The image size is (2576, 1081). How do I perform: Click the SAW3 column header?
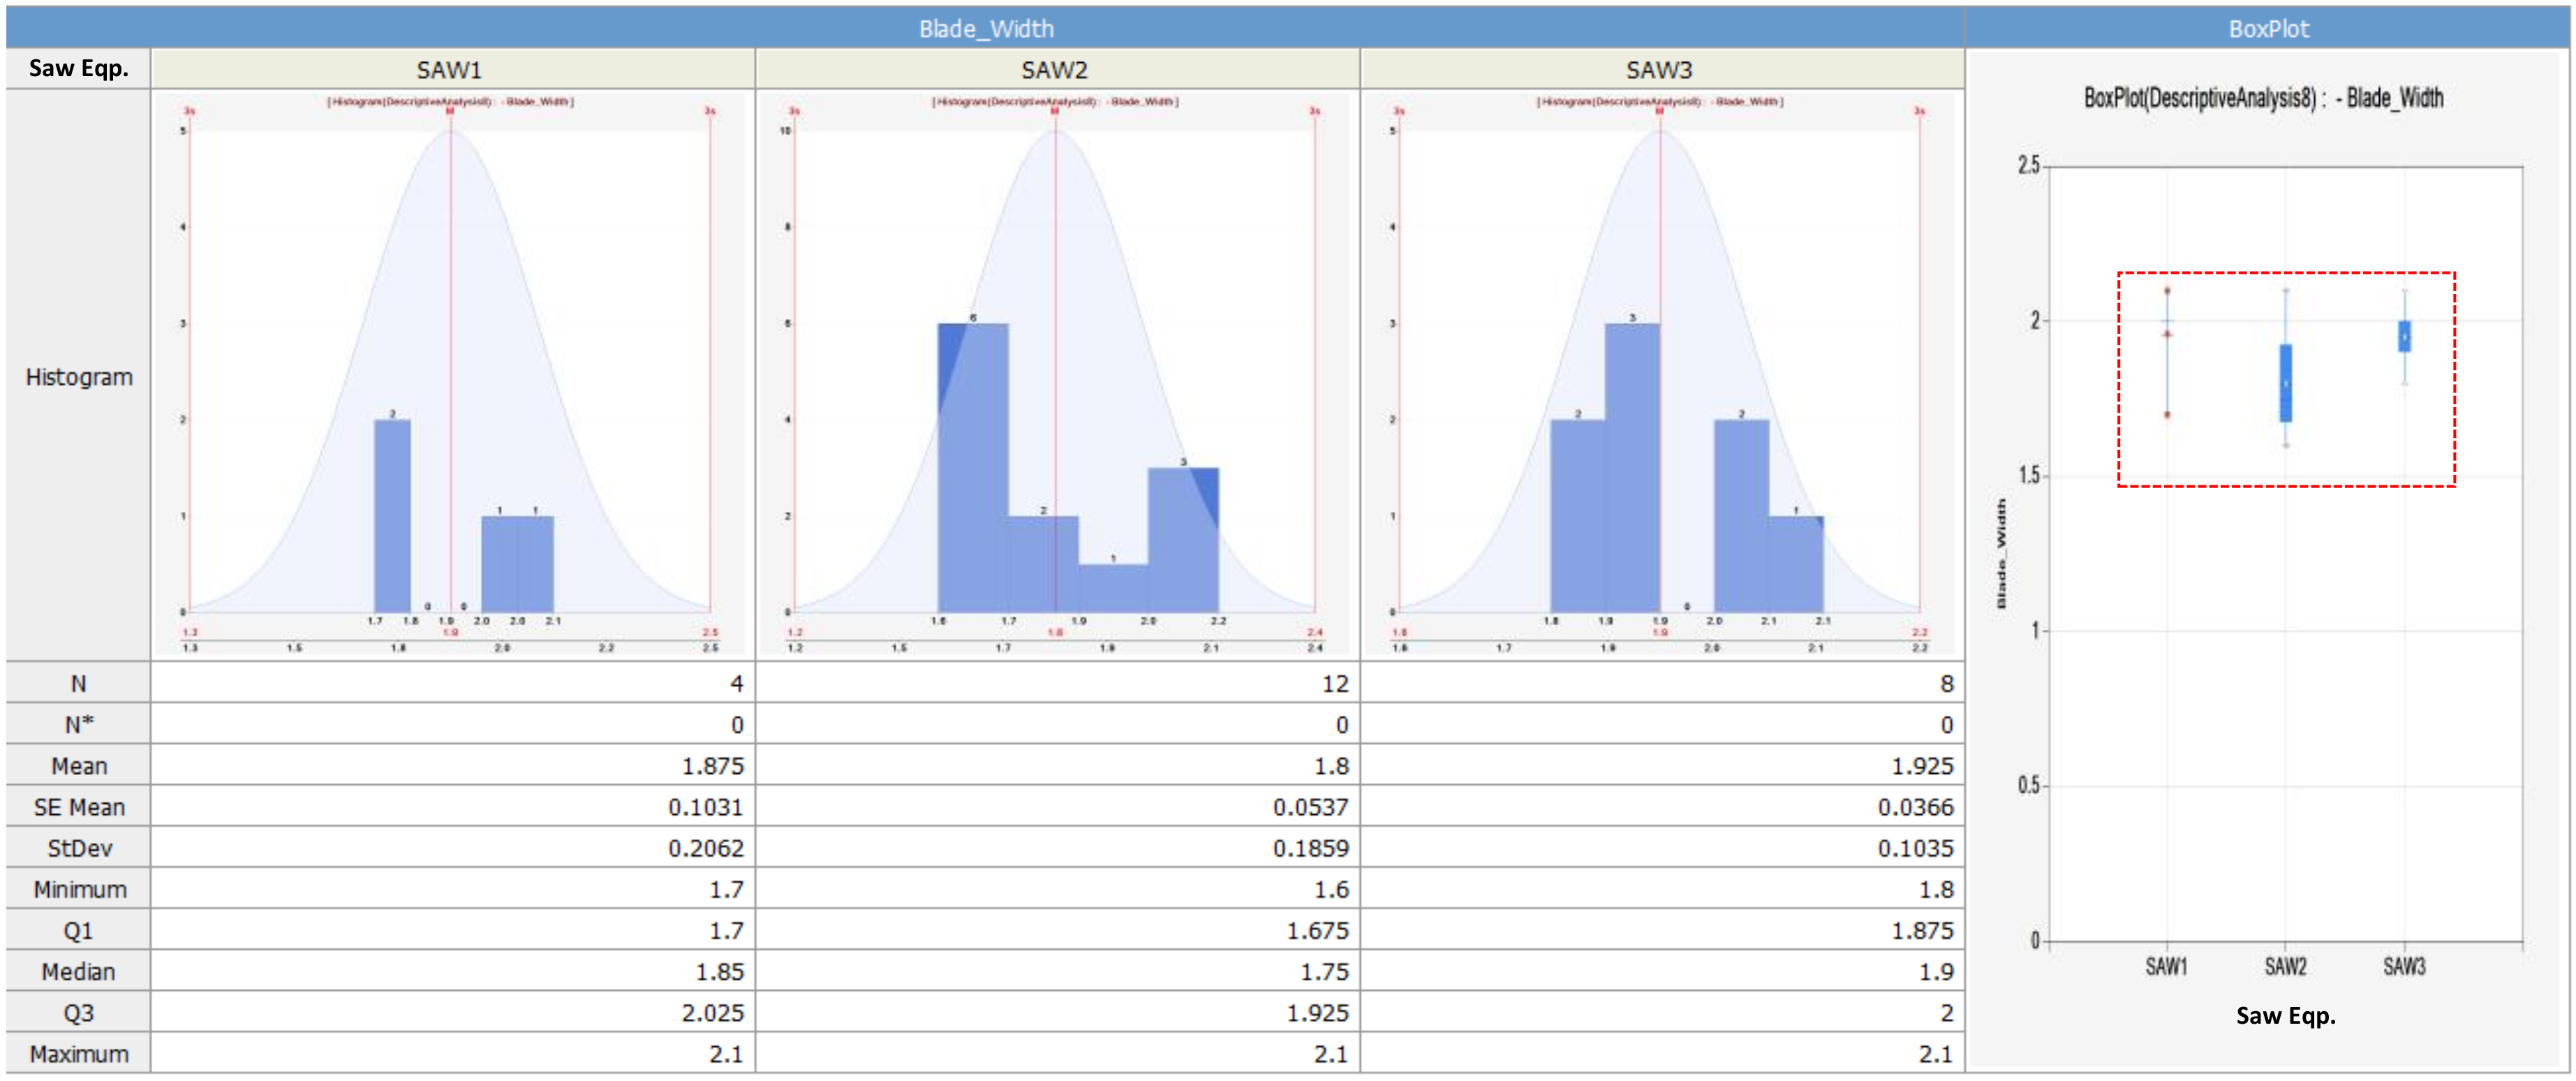(x=1658, y=70)
